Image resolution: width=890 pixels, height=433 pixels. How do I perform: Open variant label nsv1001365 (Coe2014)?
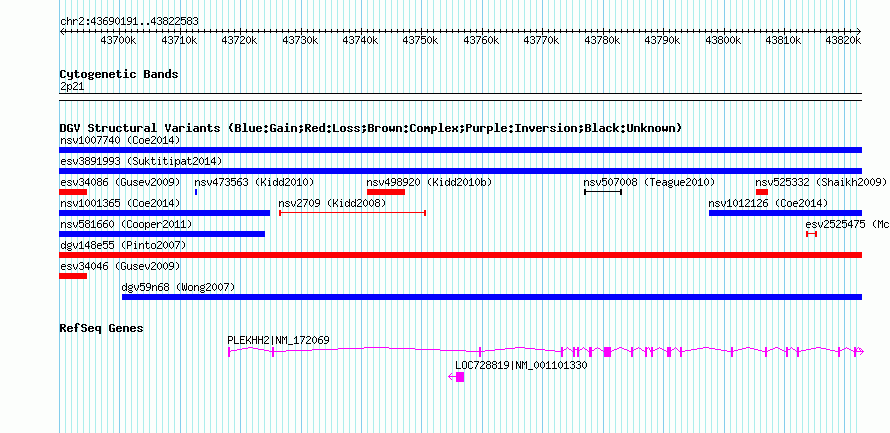[120, 203]
